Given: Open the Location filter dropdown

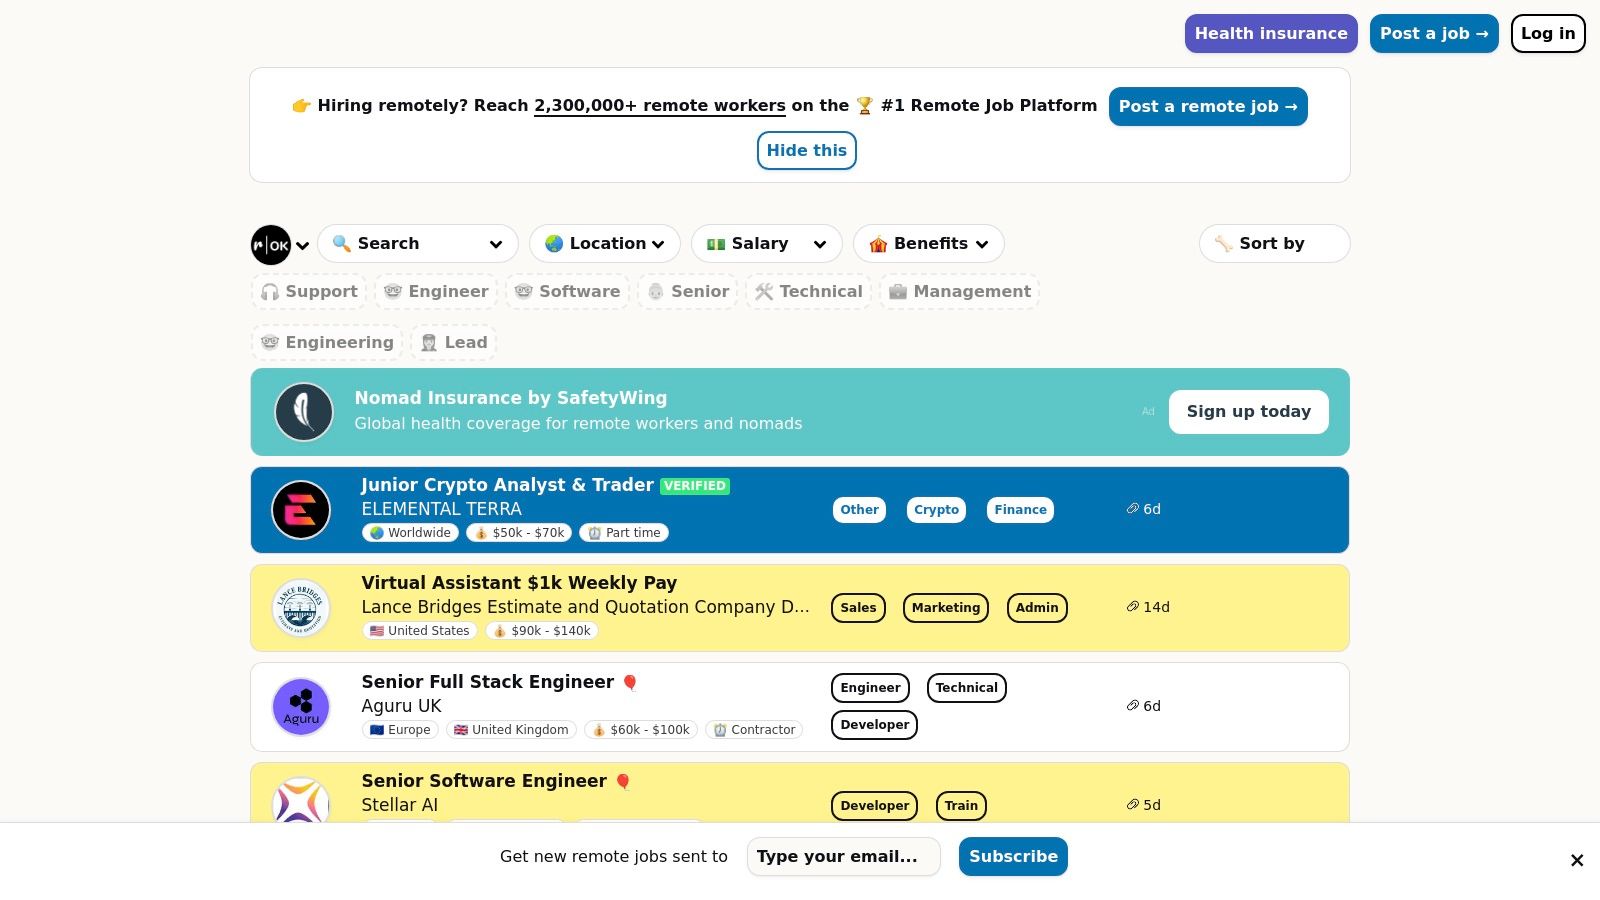Looking at the screenshot, I should click(x=605, y=244).
